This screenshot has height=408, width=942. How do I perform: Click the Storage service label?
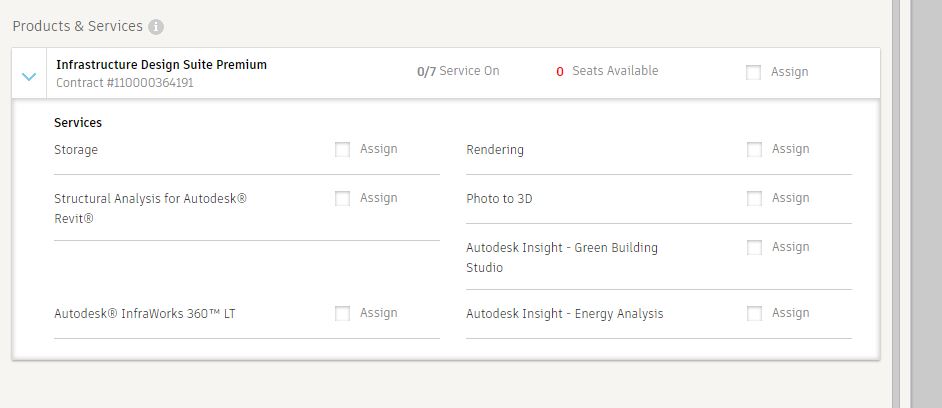coord(76,150)
